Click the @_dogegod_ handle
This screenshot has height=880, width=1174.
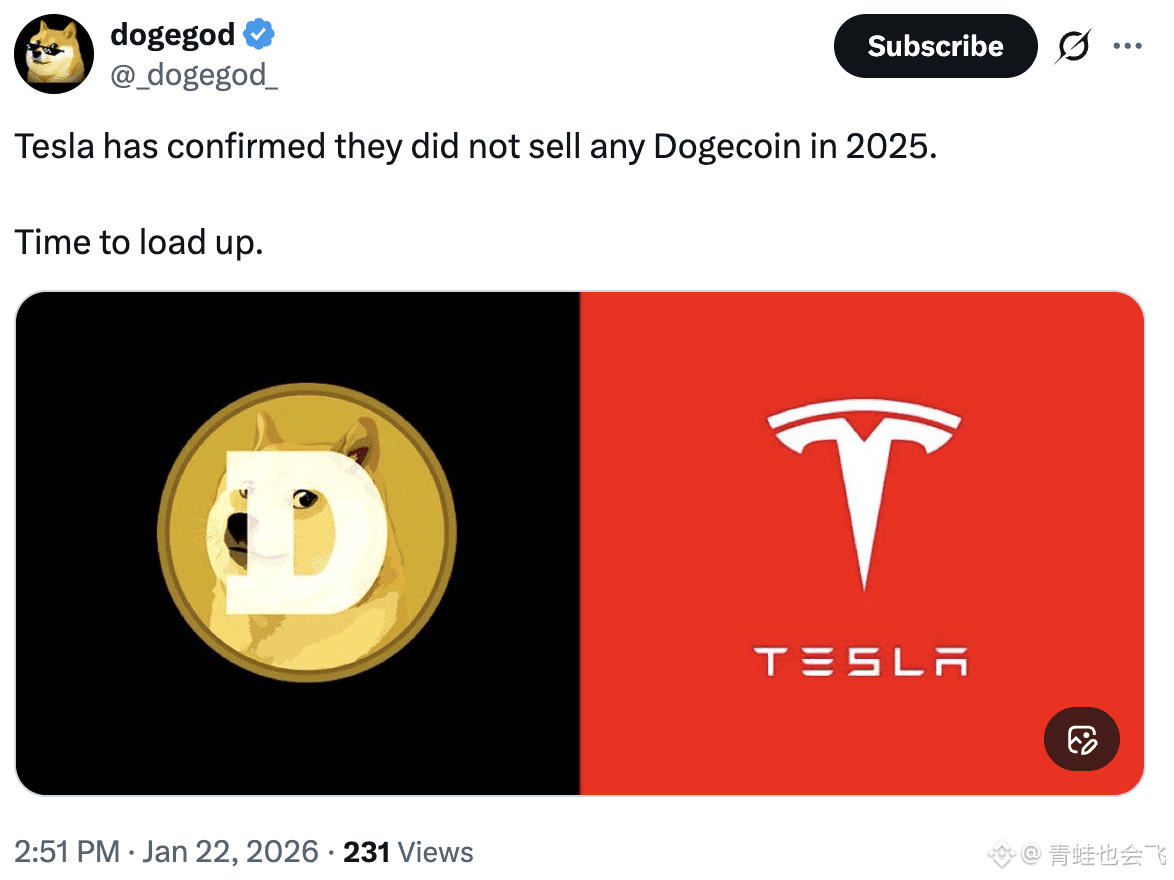(x=194, y=75)
